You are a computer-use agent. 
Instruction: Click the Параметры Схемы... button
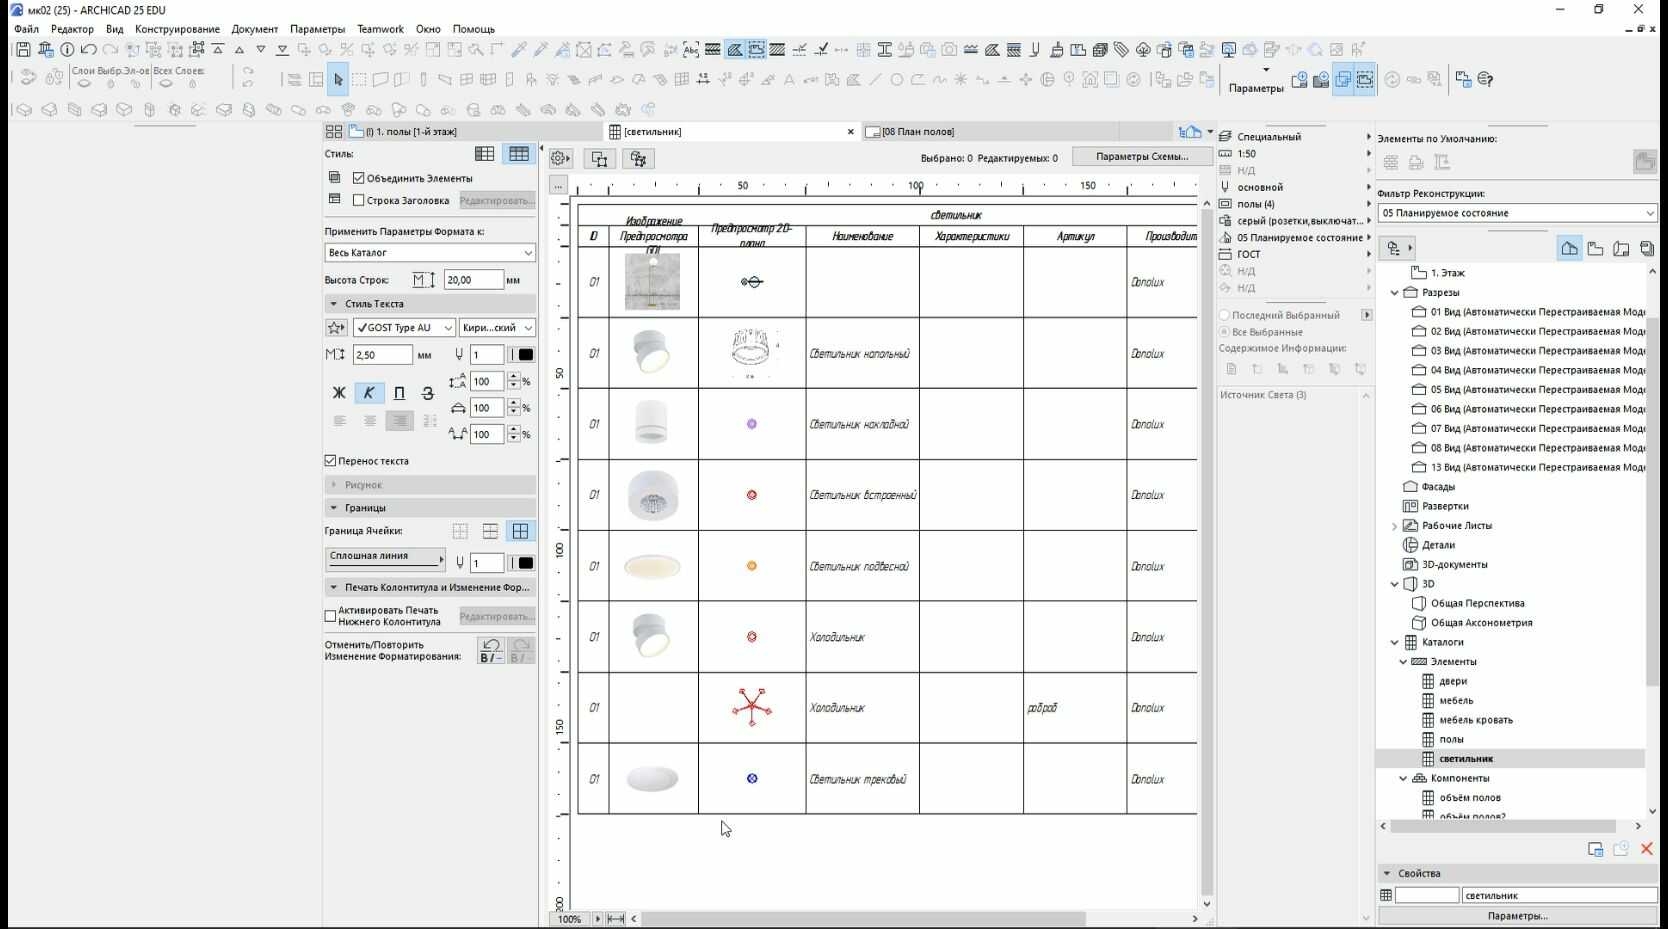[1141, 157]
